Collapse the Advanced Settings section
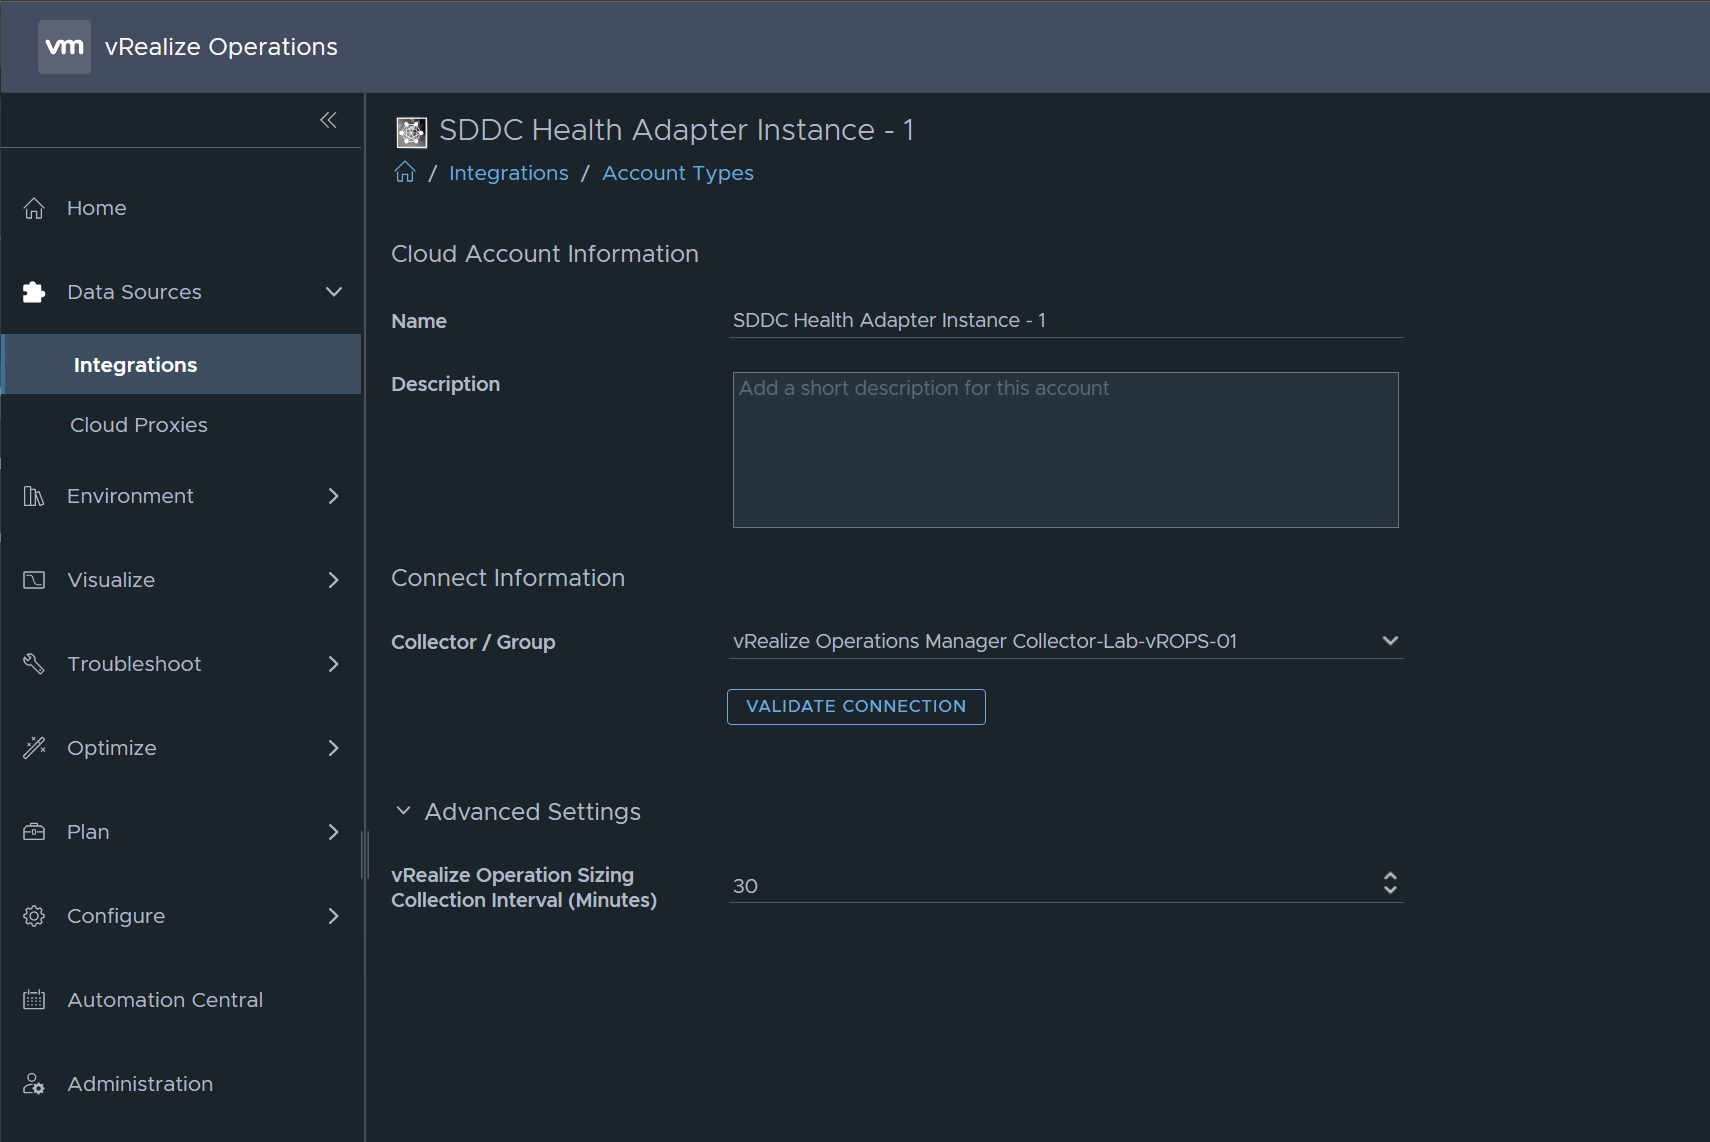1710x1142 pixels. click(403, 811)
